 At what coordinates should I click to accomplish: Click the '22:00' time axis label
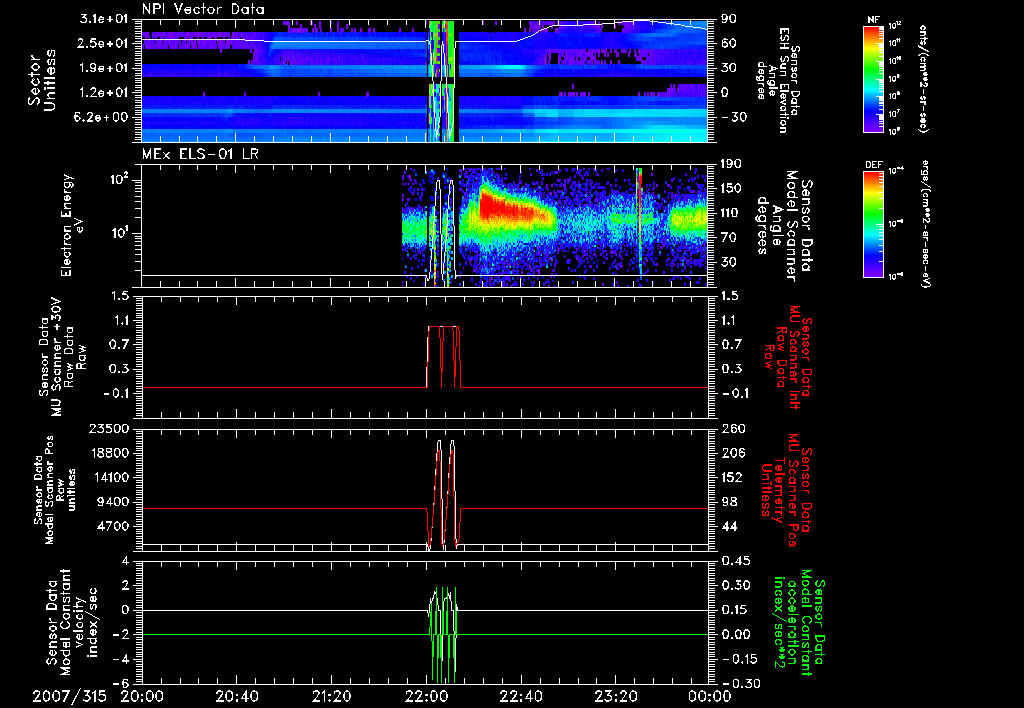[x=426, y=696]
